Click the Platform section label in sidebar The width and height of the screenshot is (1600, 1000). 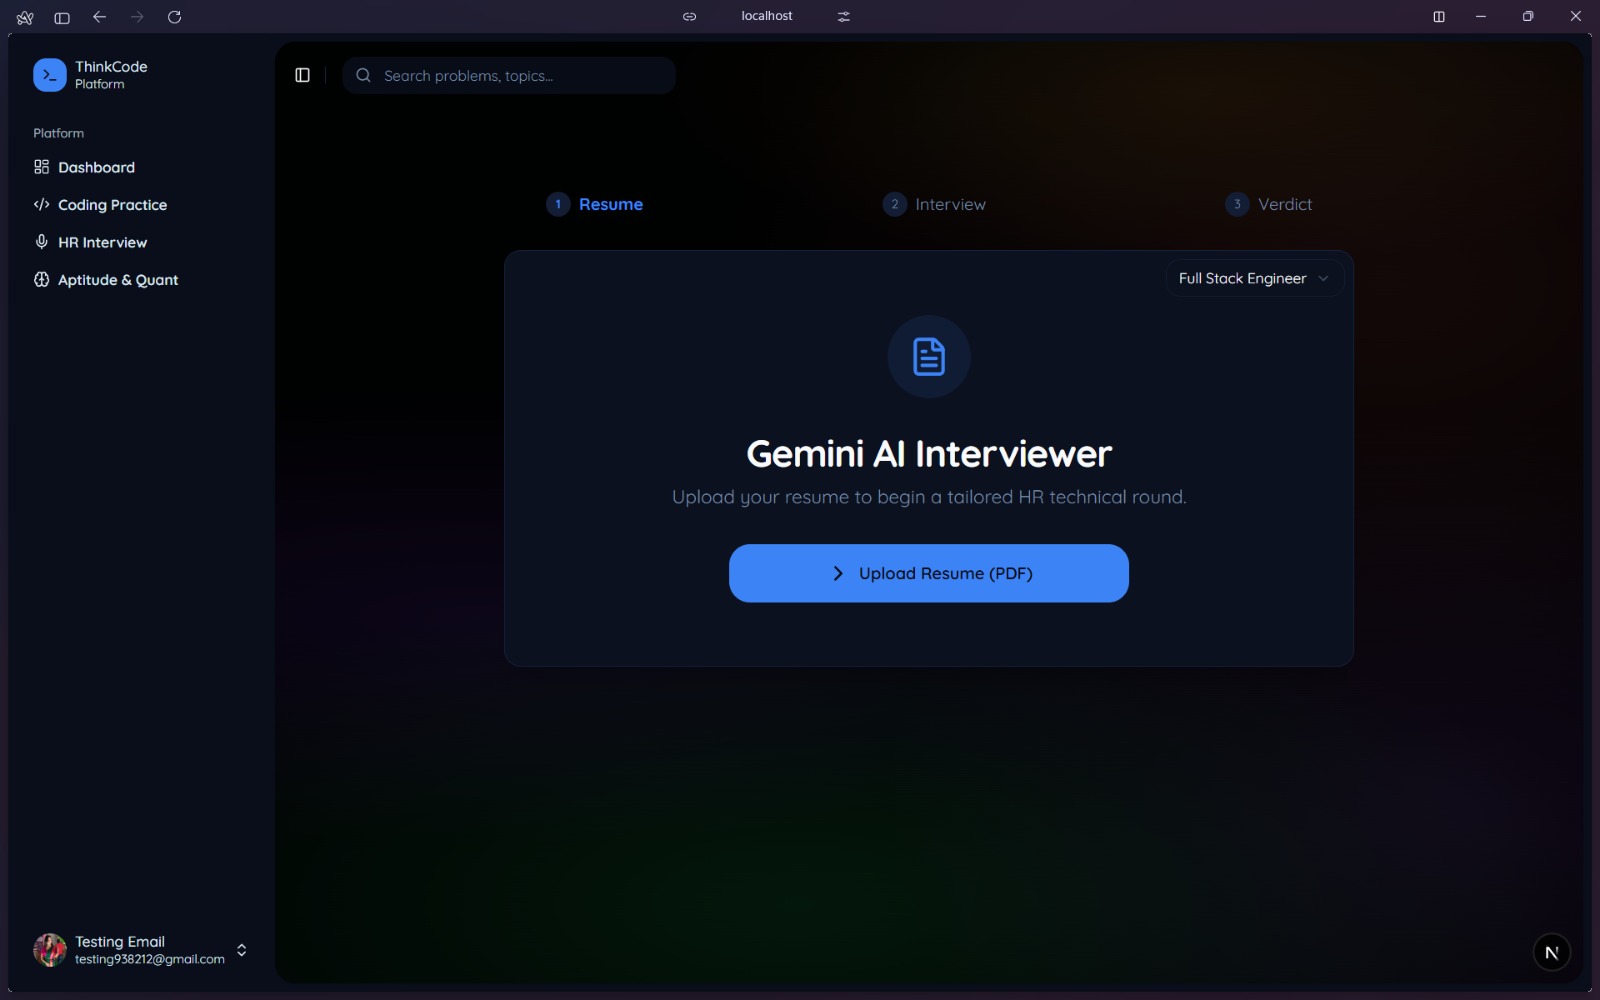click(x=59, y=133)
